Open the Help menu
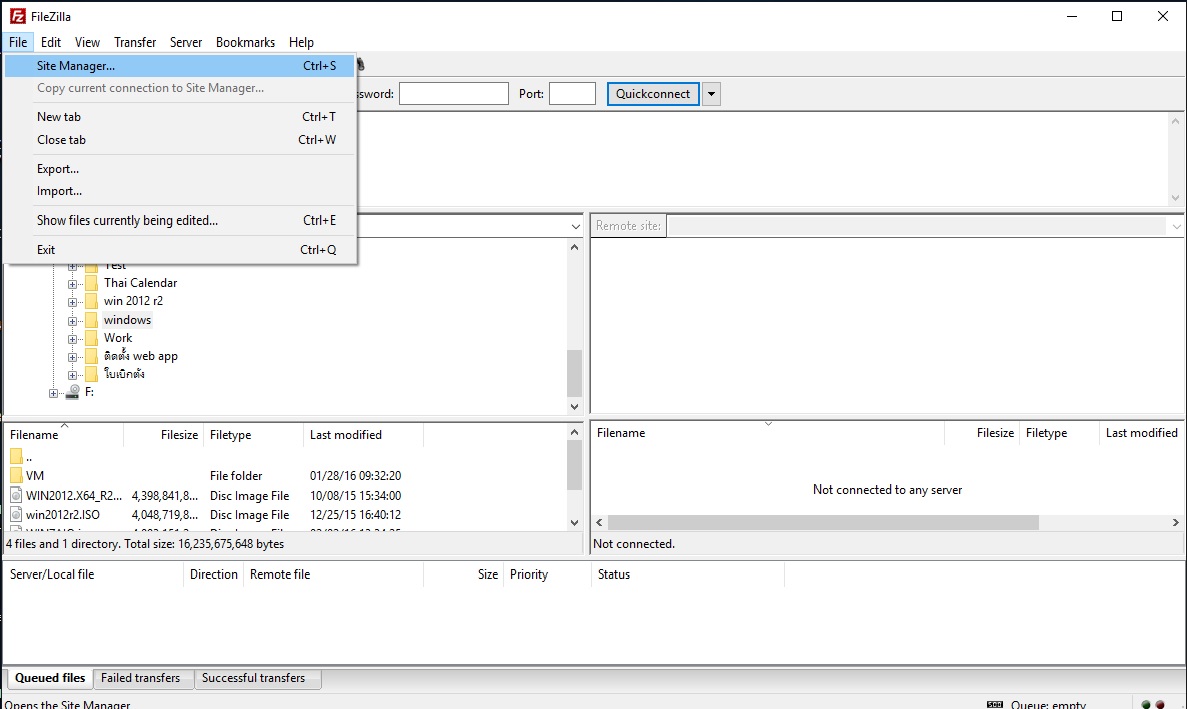 [x=301, y=42]
